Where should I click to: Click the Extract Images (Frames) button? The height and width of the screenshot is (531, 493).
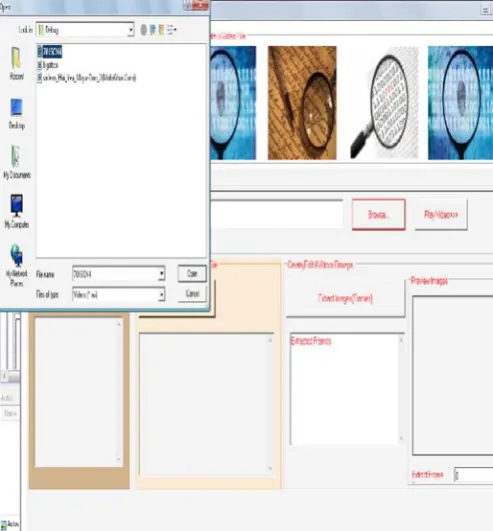click(345, 298)
